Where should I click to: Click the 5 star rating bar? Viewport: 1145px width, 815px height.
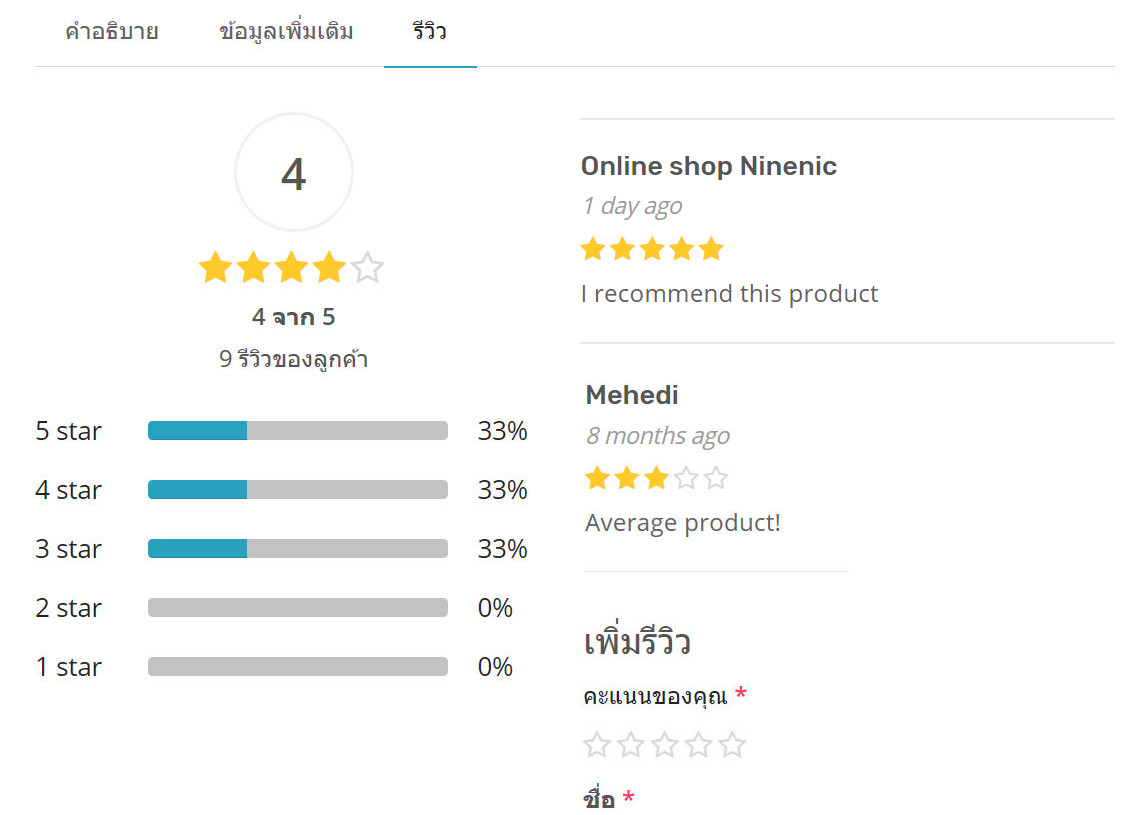[298, 431]
